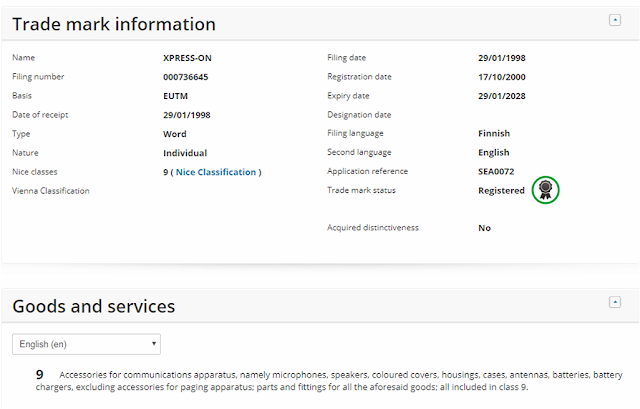The width and height of the screenshot is (640, 409).
Task: Open the Nice Classification link
Action: click(x=216, y=172)
